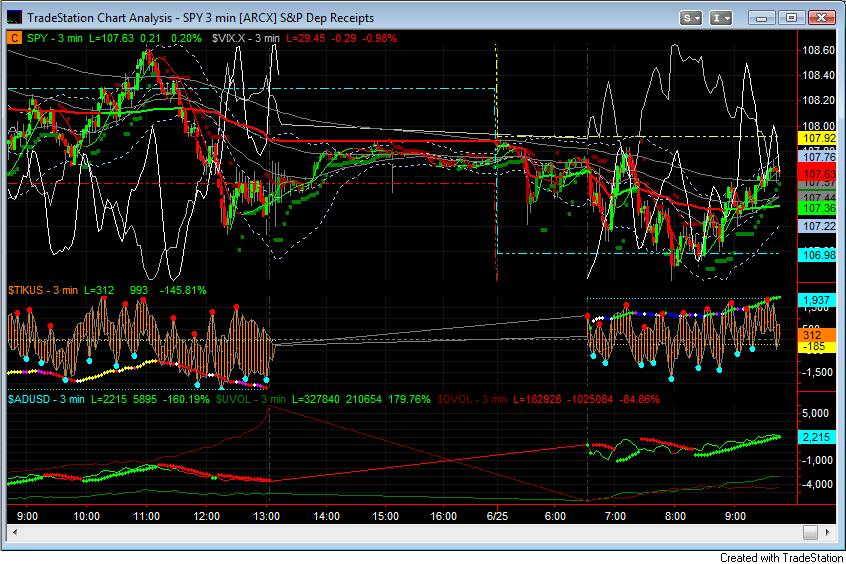Click the horizontal scrollbar thumb
Image resolution: width=846 pixels, height=564 pixels.
(x=810, y=532)
